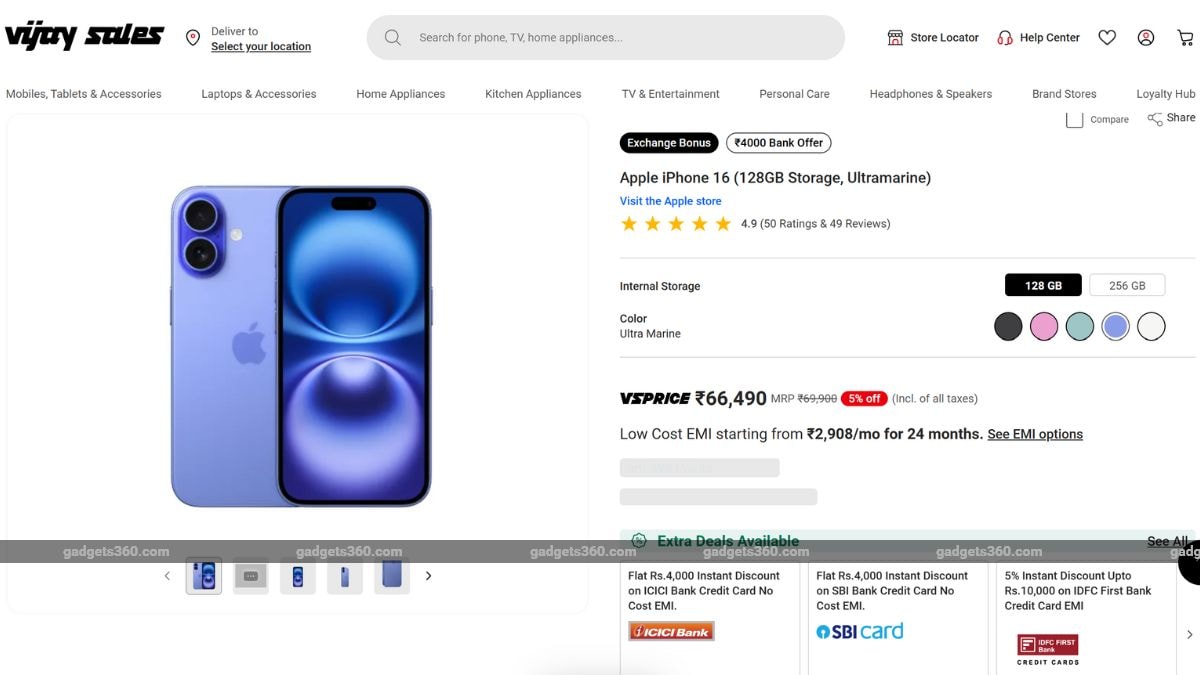The height and width of the screenshot is (675, 1200).
Task: Click the search magnifier icon
Action: pyautogui.click(x=390, y=37)
